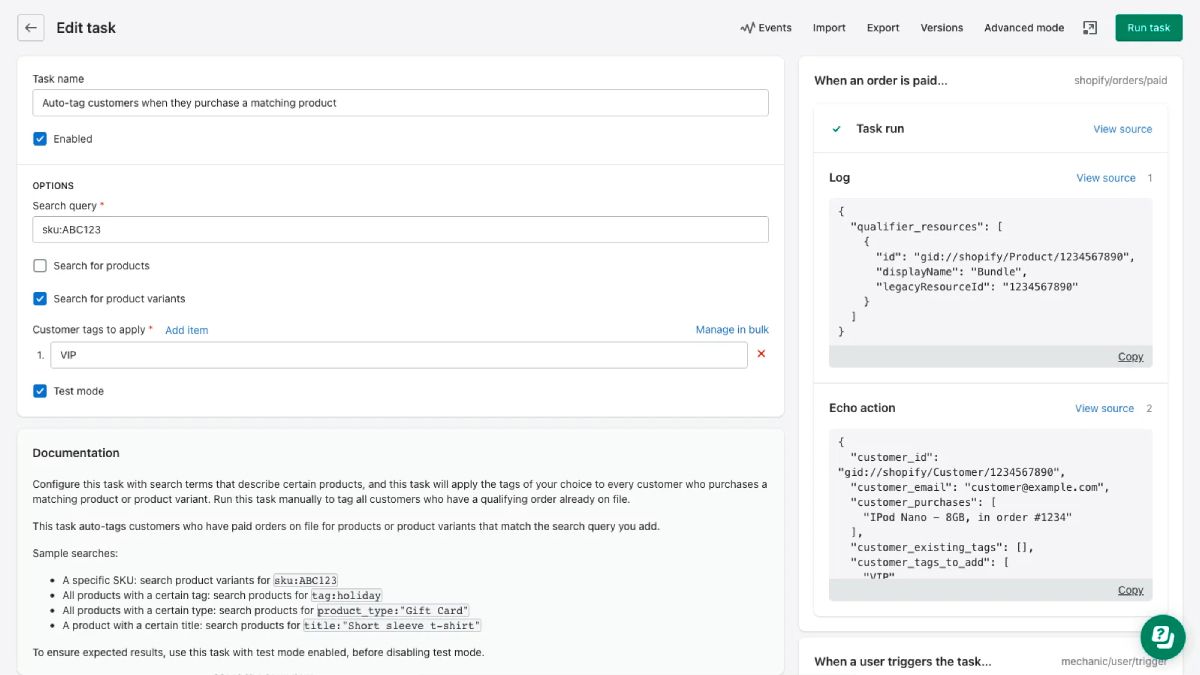This screenshot has width=1200, height=675.
Task: Open the Export menu item
Action: click(883, 28)
